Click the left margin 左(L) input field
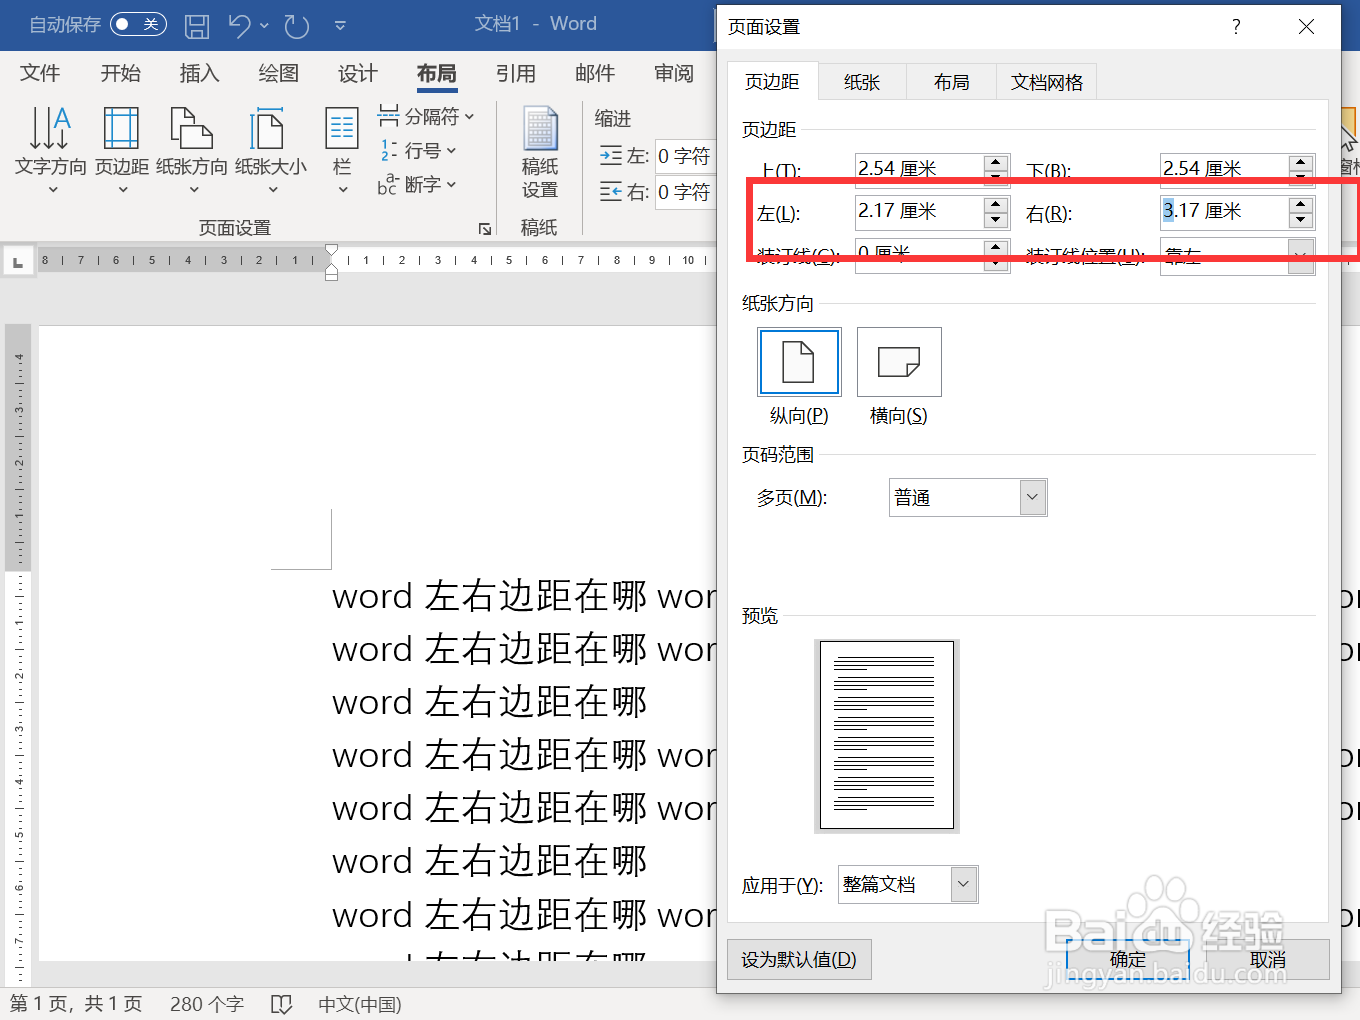 click(x=919, y=211)
